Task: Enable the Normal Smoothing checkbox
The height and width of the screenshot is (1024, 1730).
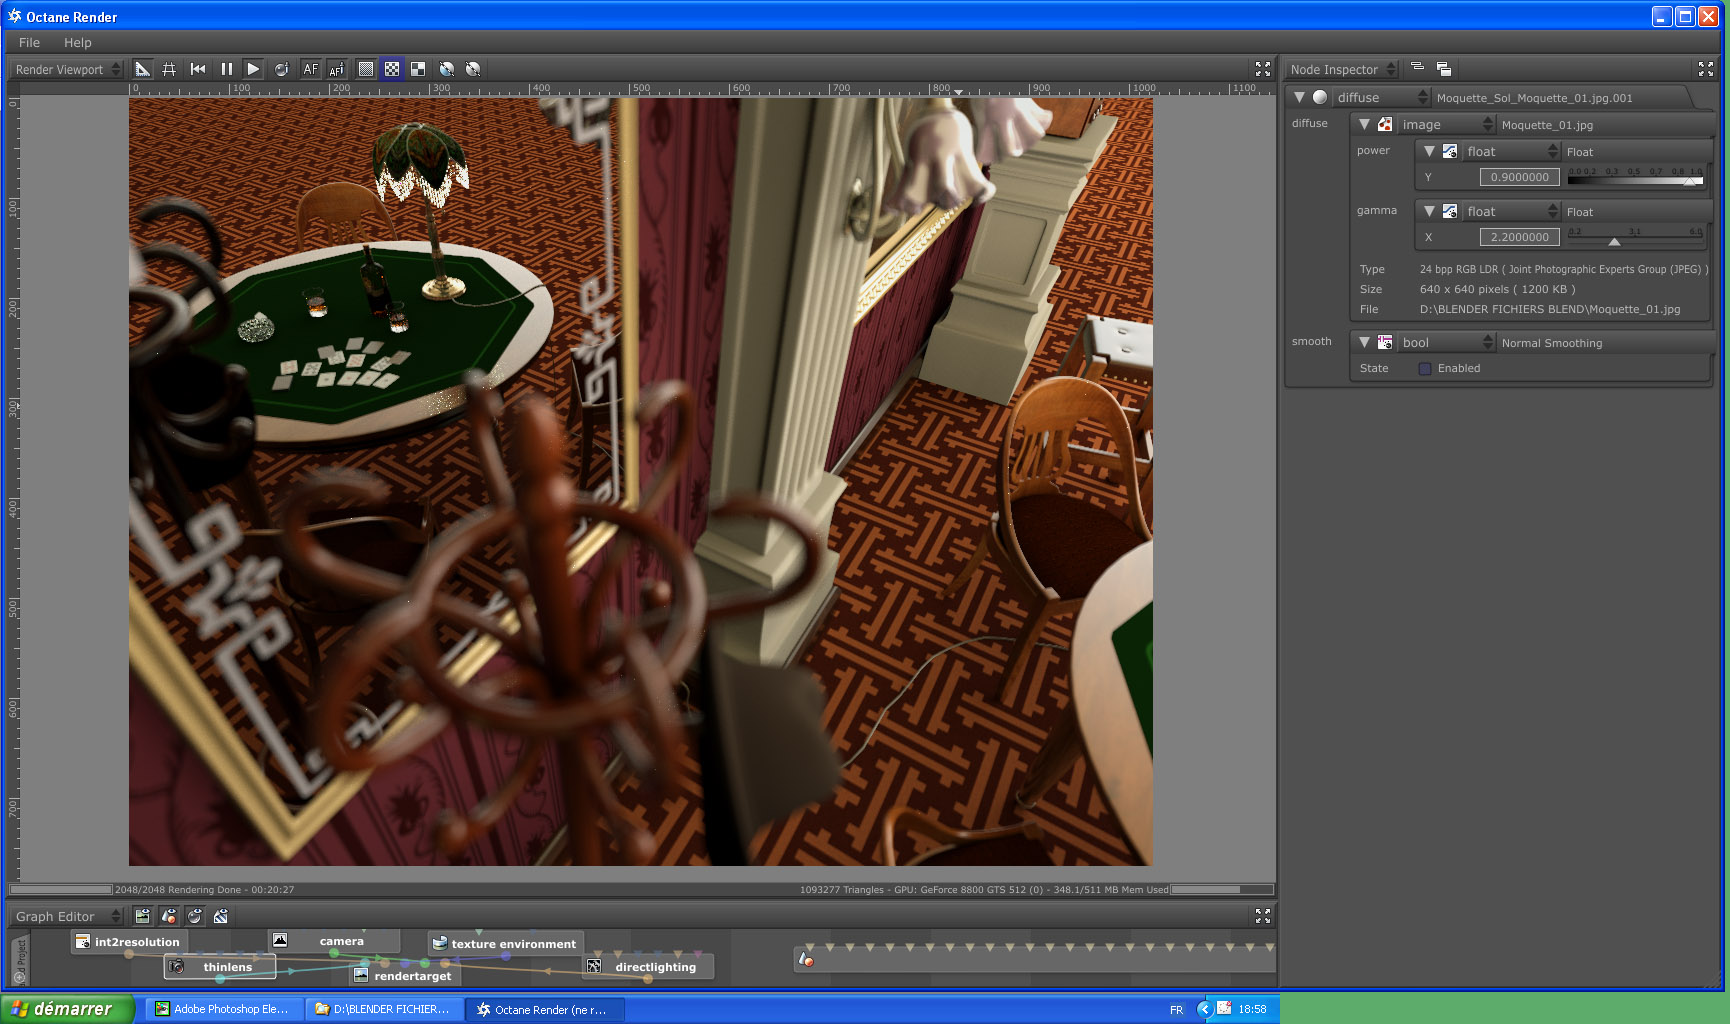Action: coord(1425,369)
